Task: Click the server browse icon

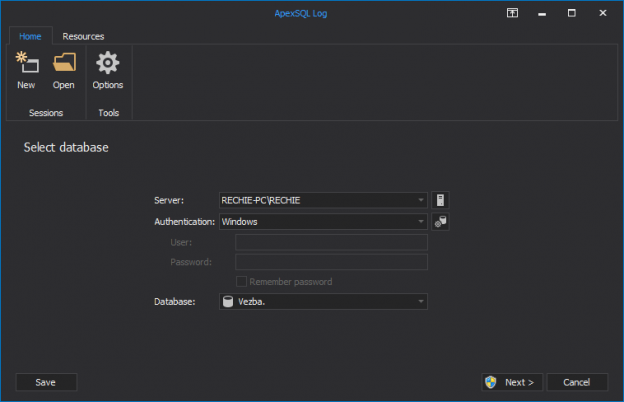Action: [440, 200]
